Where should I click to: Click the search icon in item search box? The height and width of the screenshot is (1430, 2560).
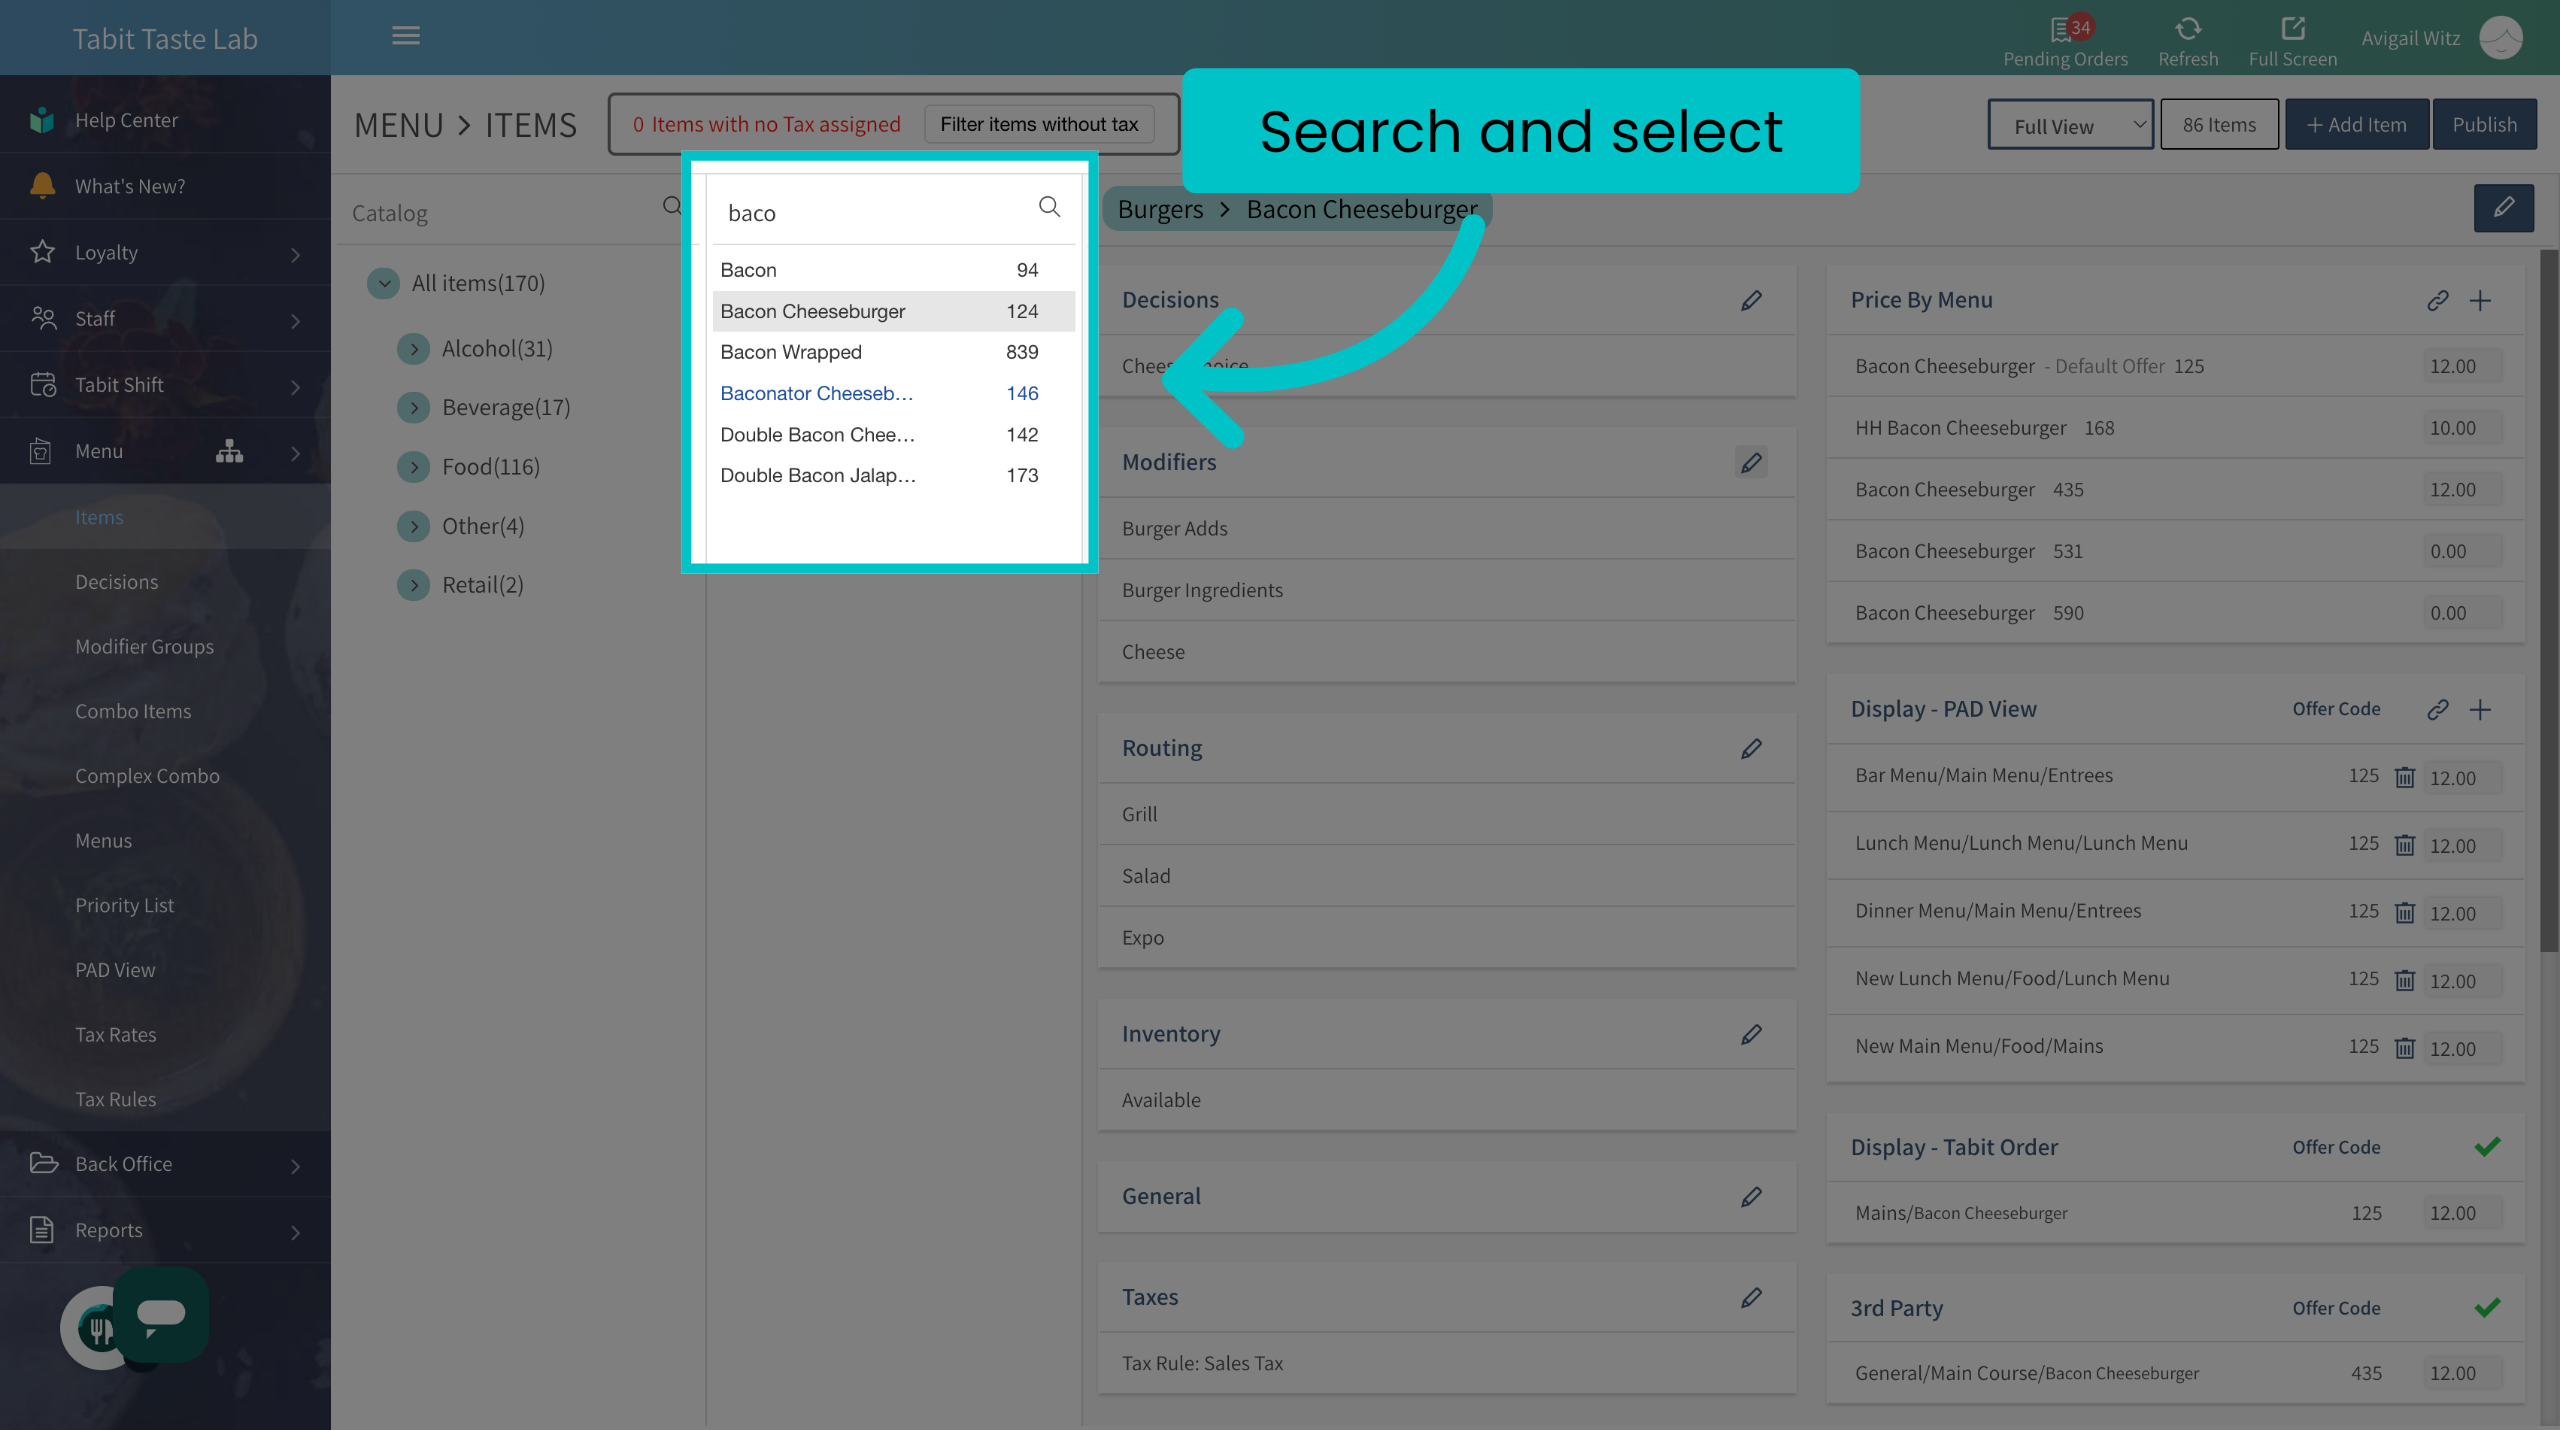(x=1049, y=207)
